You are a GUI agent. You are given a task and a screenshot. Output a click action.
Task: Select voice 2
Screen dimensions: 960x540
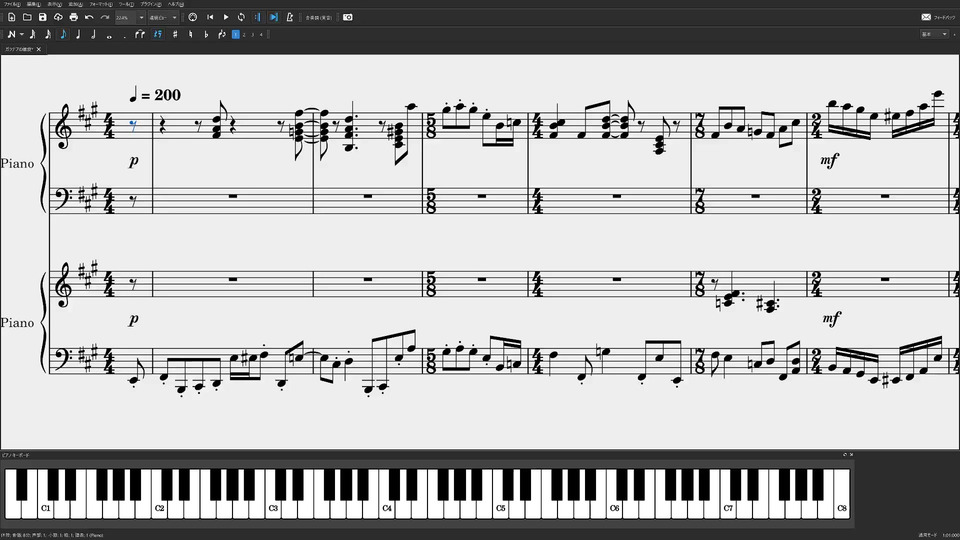click(x=244, y=34)
